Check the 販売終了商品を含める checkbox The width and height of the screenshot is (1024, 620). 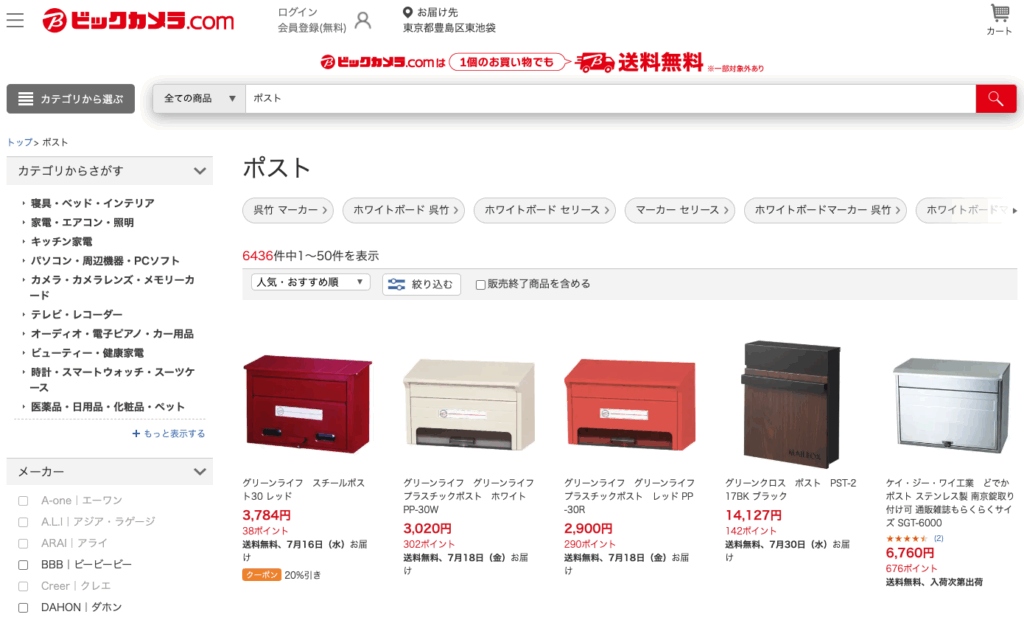tap(481, 285)
